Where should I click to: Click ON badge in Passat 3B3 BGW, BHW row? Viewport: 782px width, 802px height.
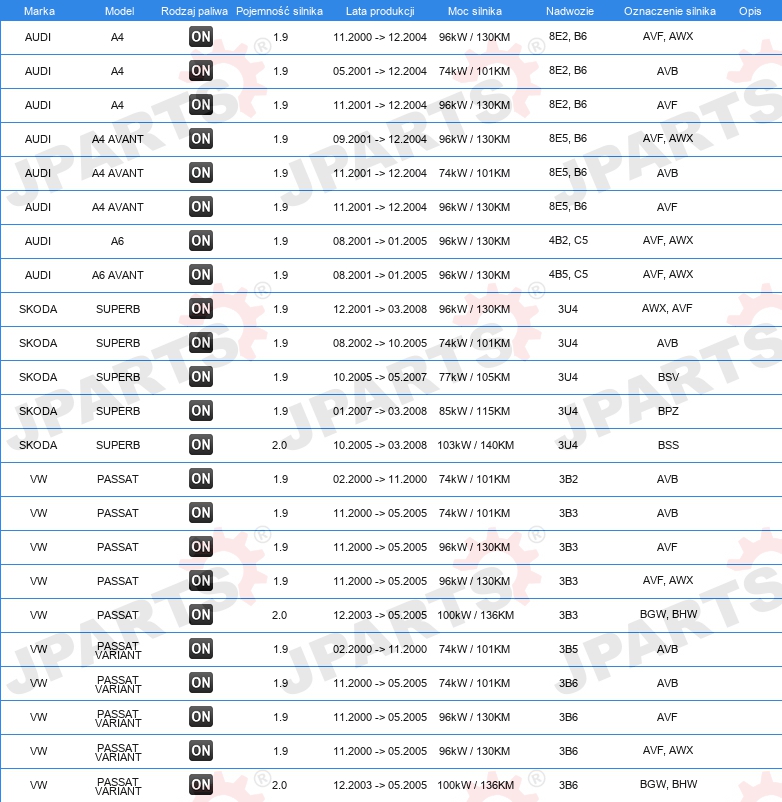coord(200,615)
